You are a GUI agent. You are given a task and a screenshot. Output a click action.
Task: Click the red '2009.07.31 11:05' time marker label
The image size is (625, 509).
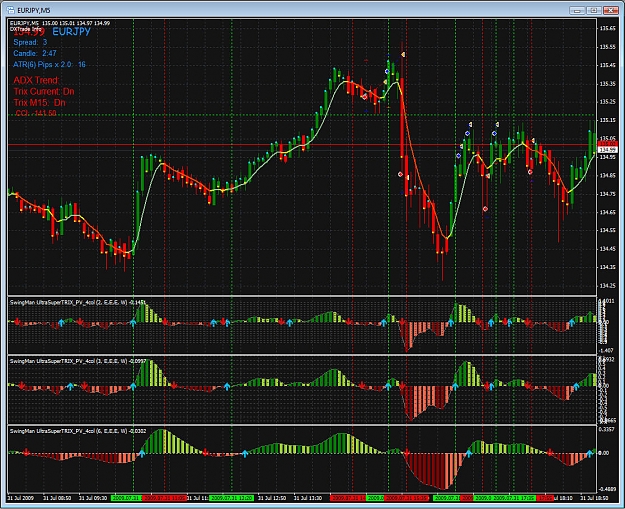(164, 498)
